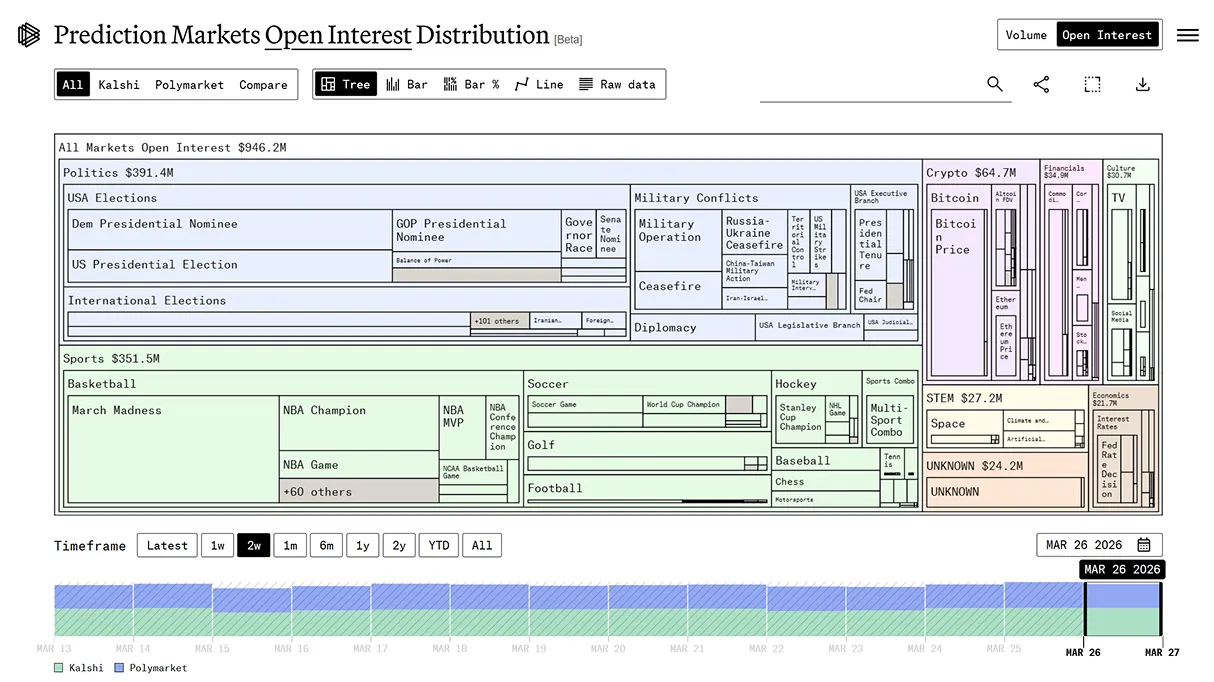Screen dimensions: 1214x682
Task: Open the MAR 26 2026 date picker
Action: click(x=1099, y=545)
